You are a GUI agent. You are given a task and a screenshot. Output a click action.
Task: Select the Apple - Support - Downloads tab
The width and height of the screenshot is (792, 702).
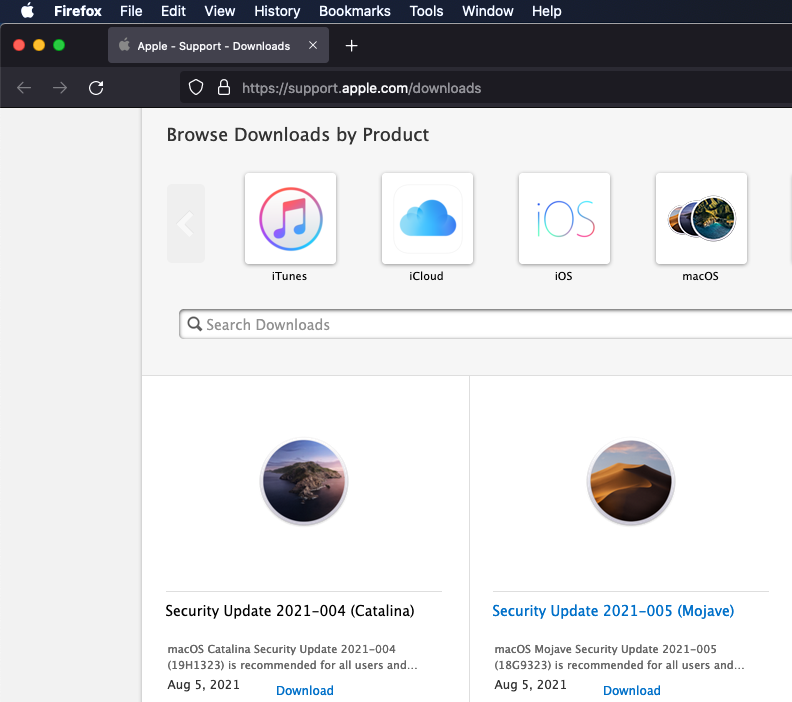click(x=218, y=45)
